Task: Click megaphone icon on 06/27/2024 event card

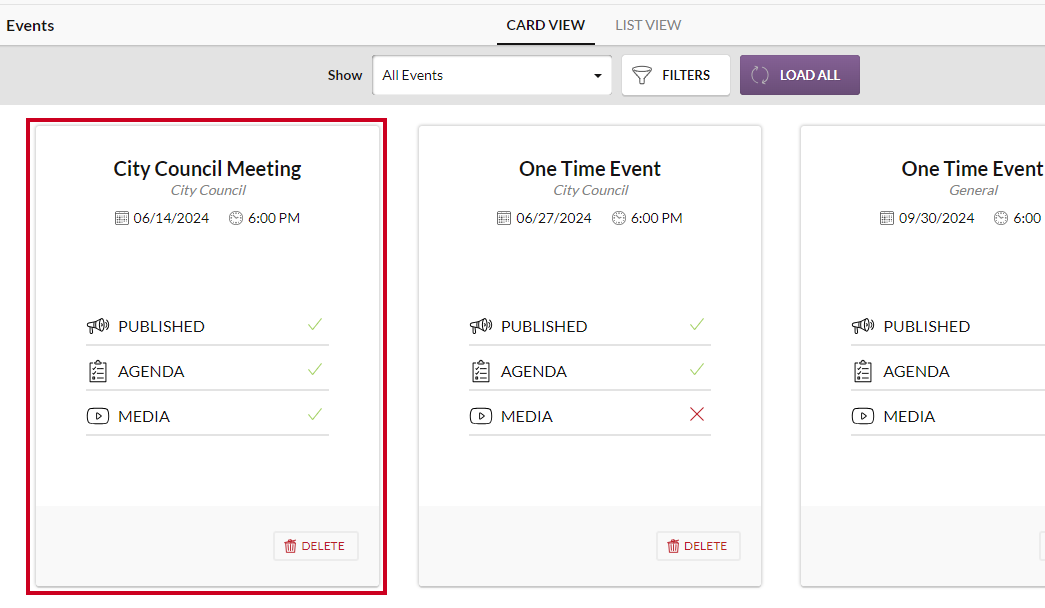Action: (481, 326)
